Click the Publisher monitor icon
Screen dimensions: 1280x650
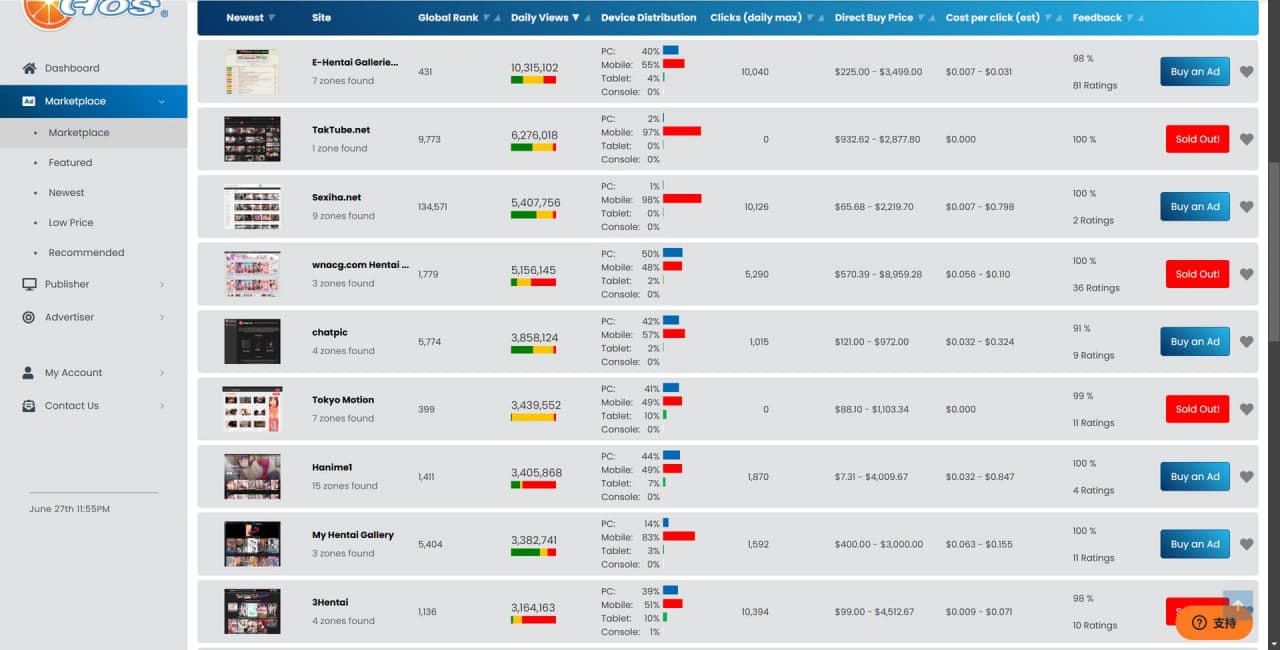point(29,284)
